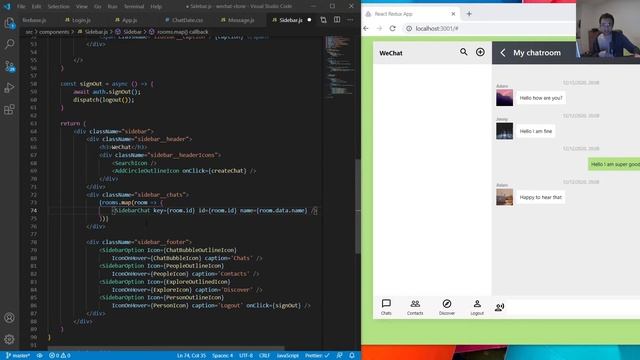Open errors and warnings counter in status bar
640x360 pixels.
(x=60, y=356)
